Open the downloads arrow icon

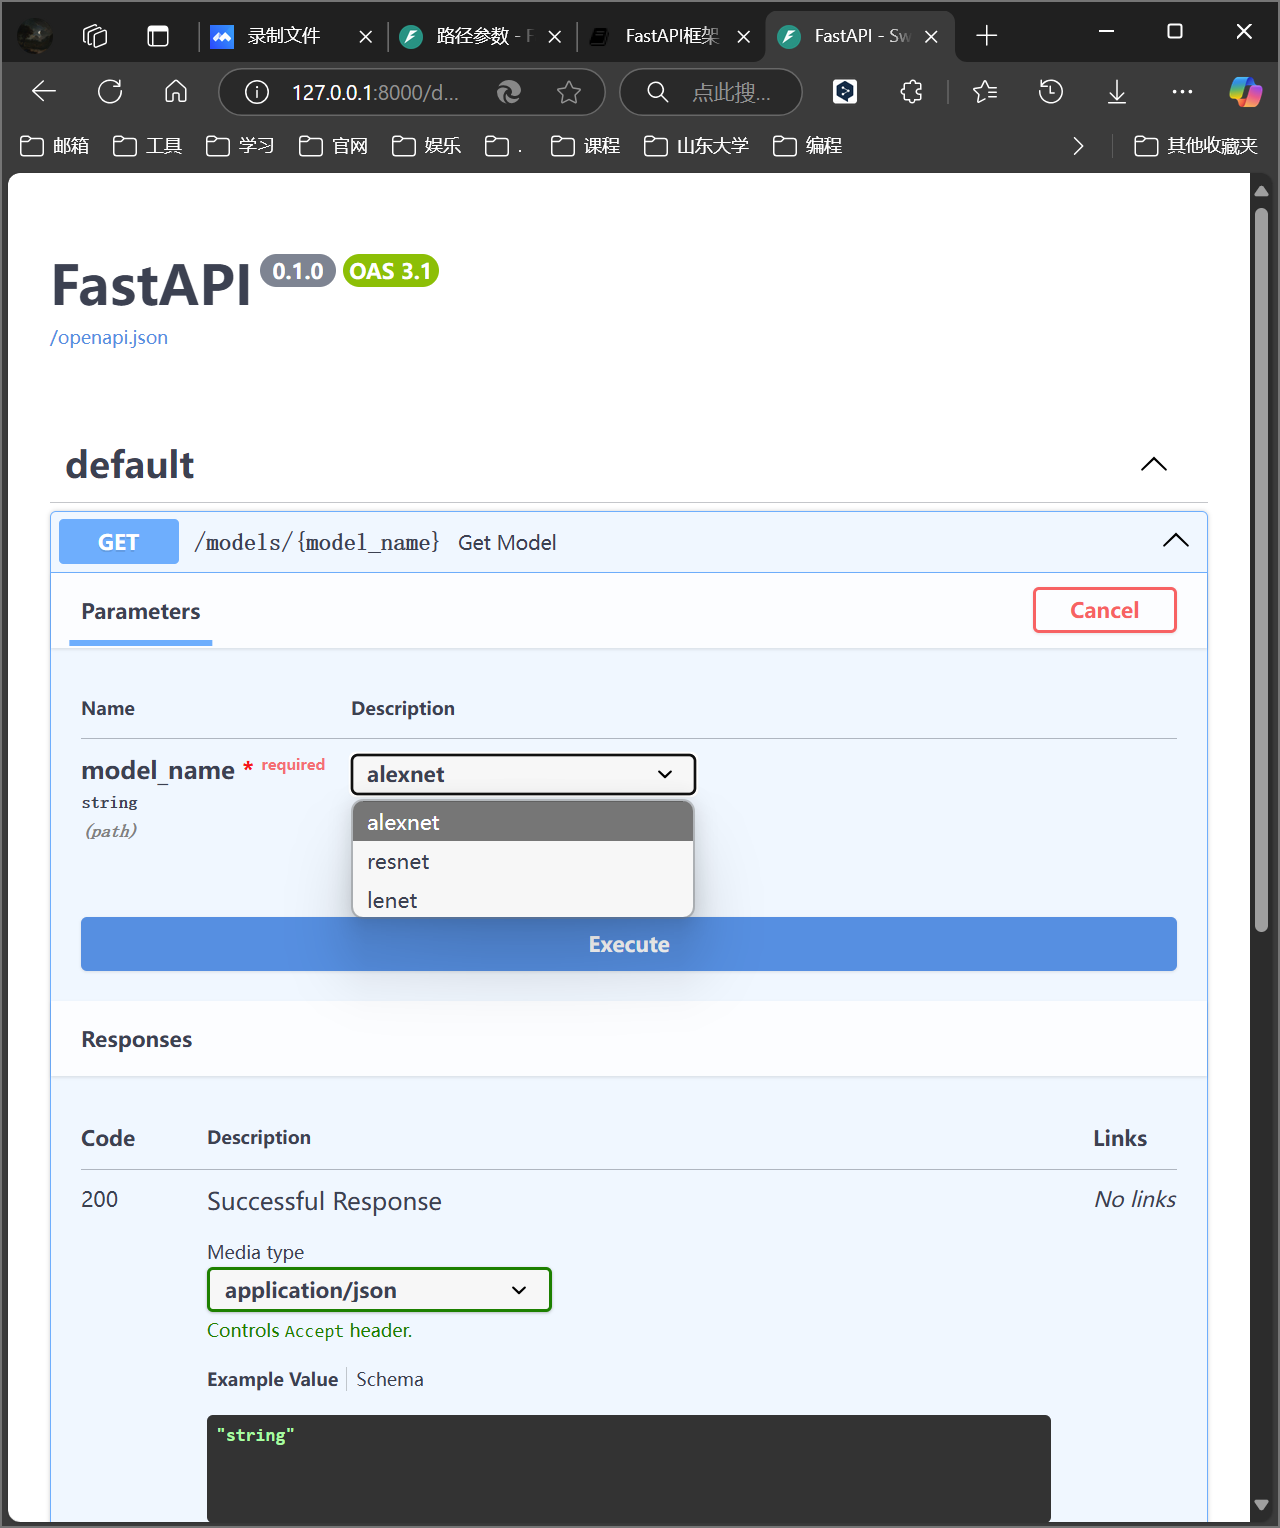1117,92
